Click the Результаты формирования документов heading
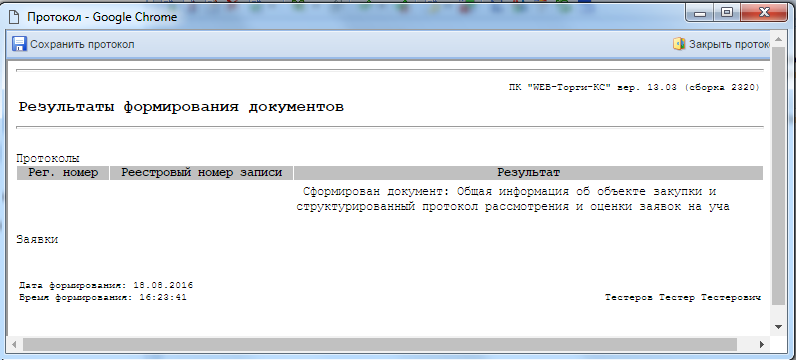 (x=181, y=108)
